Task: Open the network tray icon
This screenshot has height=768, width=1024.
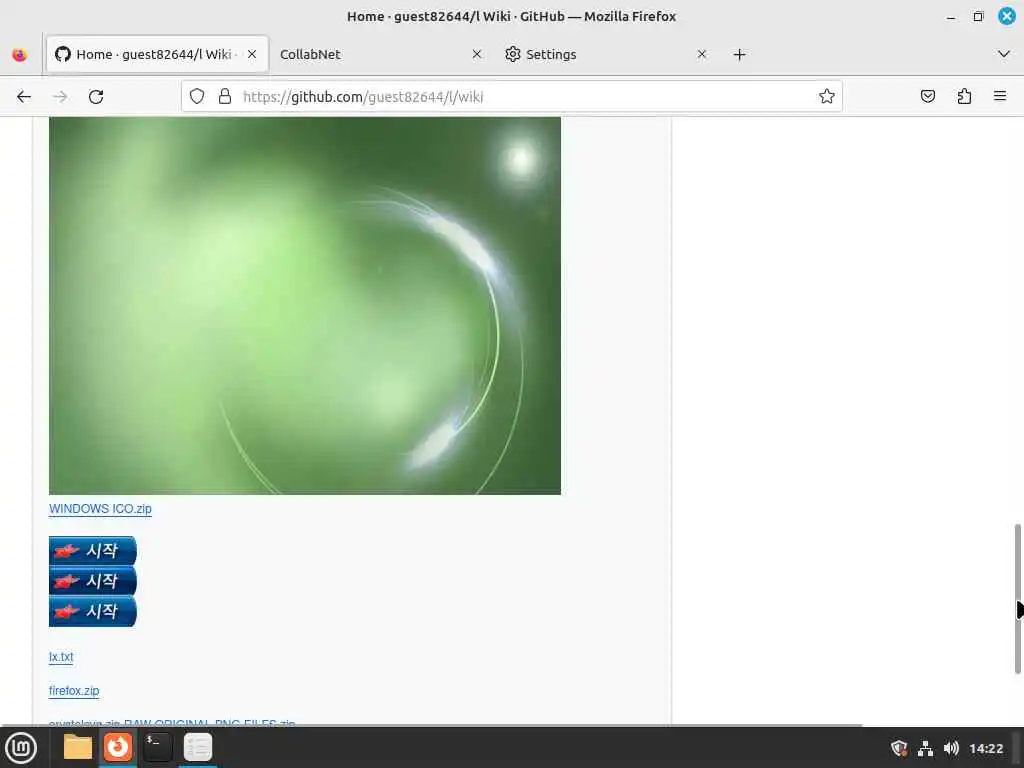Action: (x=925, y=748)
